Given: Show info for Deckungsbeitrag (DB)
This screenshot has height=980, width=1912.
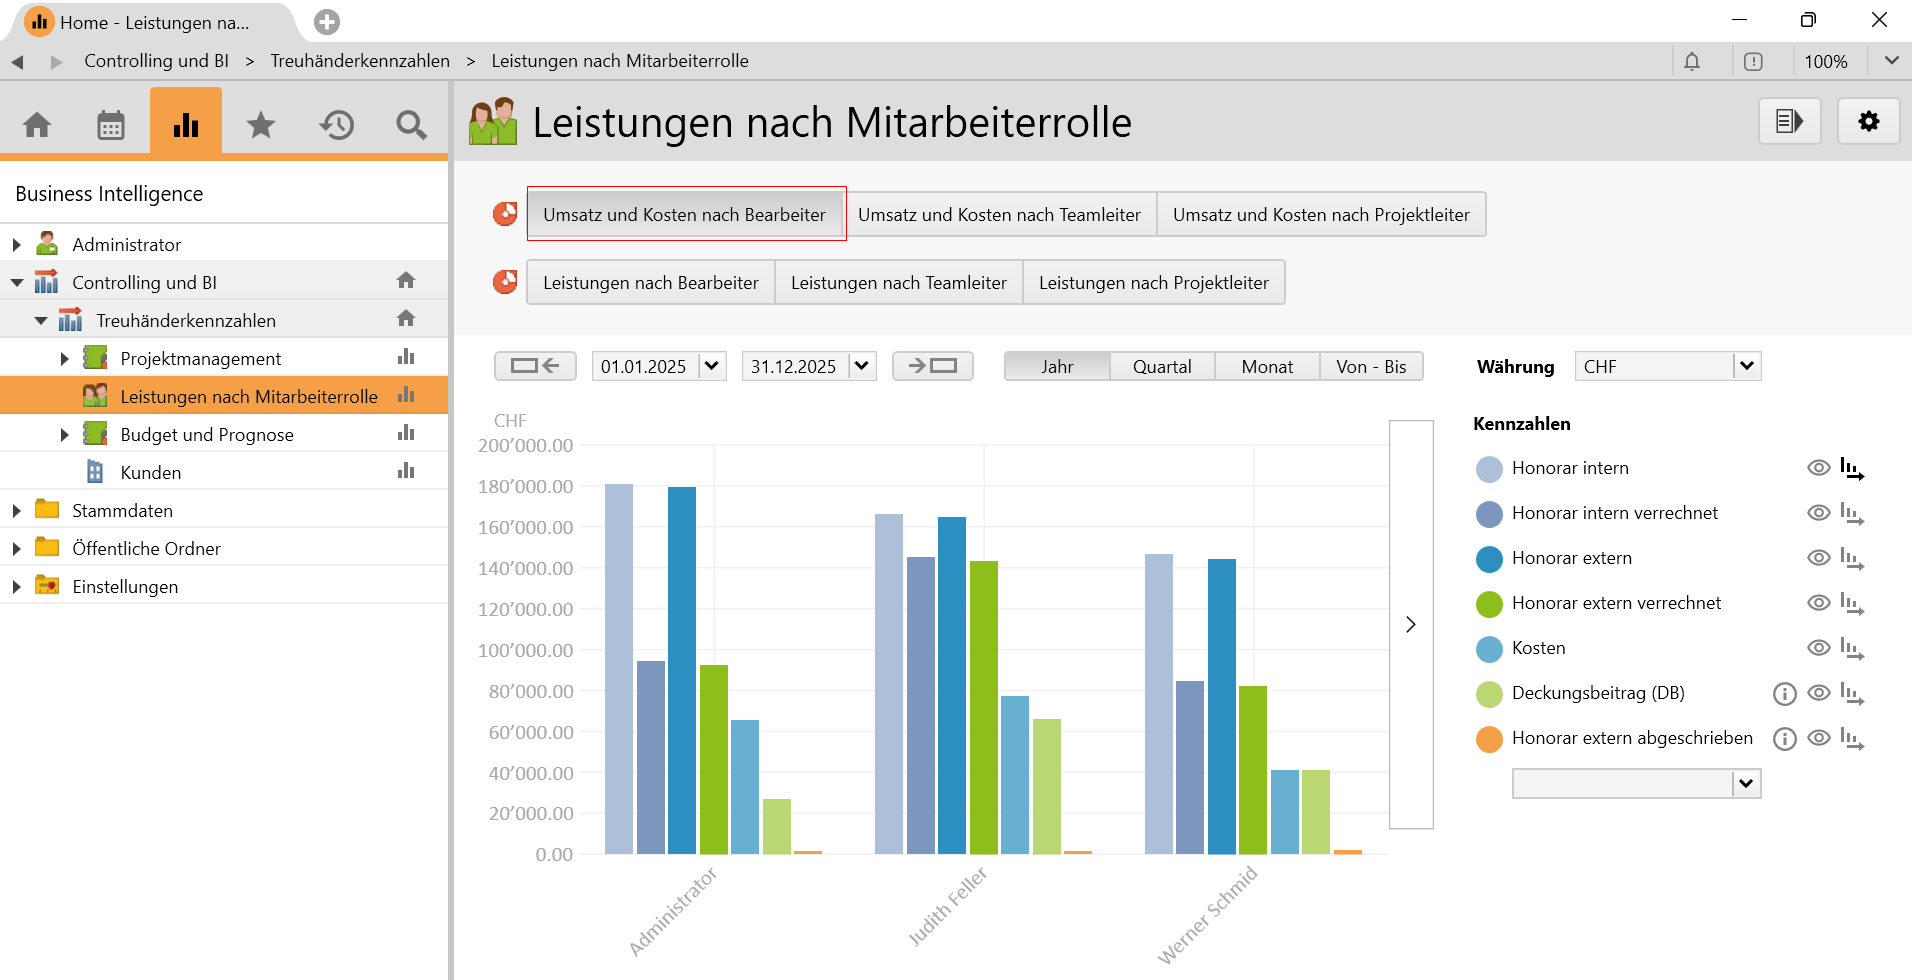Looking at the screenshot, I should tap(1784, 693).
